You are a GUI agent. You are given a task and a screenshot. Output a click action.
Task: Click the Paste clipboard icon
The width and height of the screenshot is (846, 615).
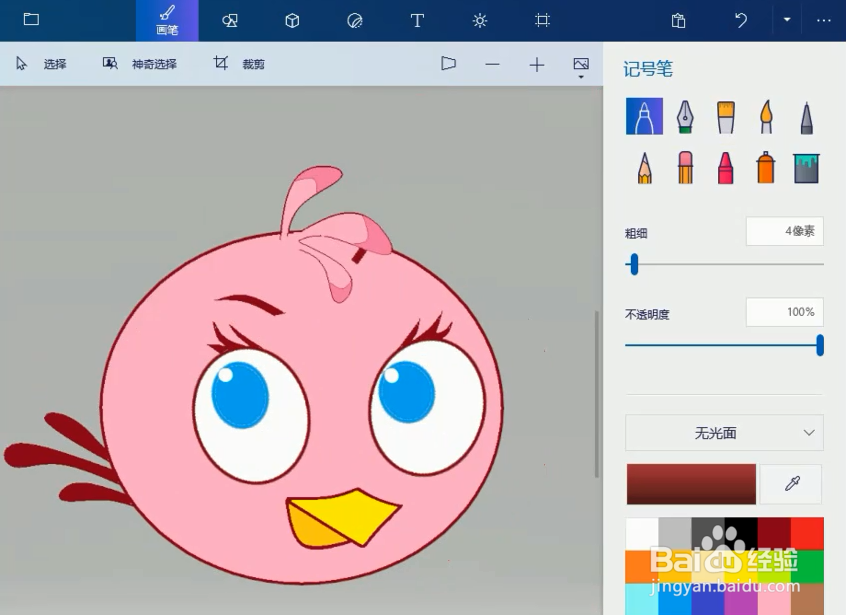coord(678,20)
